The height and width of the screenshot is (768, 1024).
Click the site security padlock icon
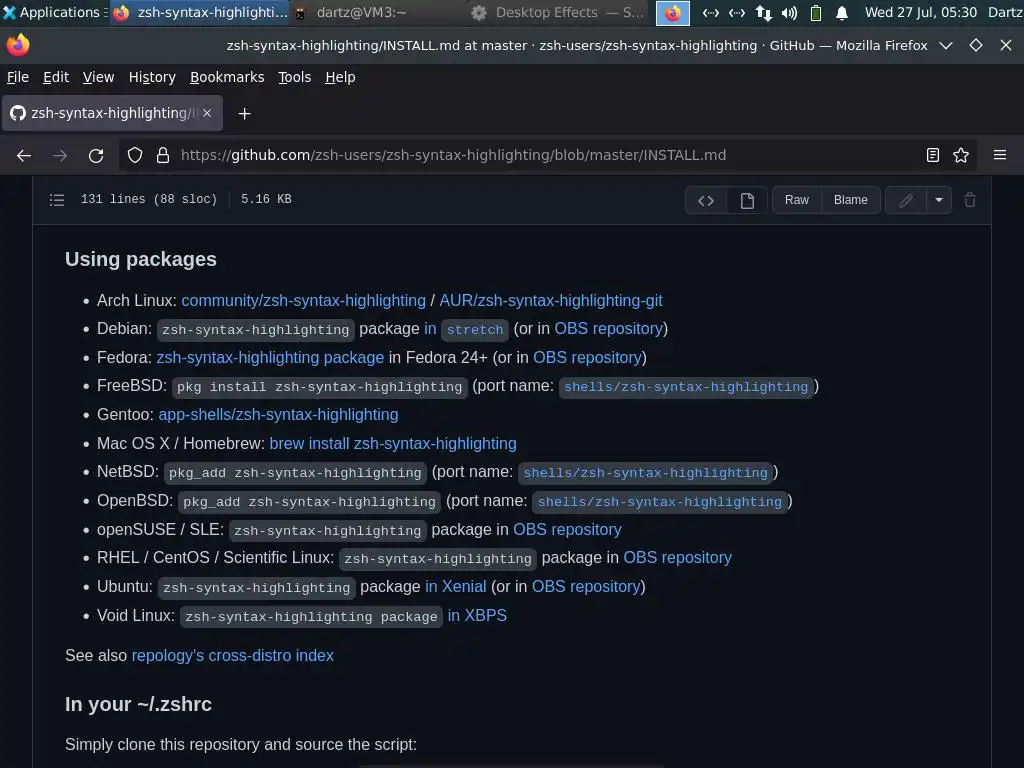click(163, 155)
